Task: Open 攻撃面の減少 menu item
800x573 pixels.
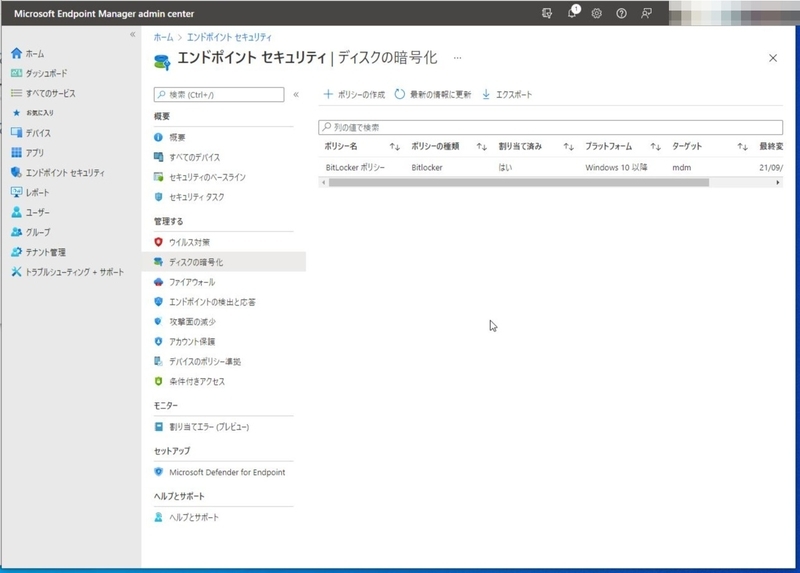Action: (x=192, y=322)
